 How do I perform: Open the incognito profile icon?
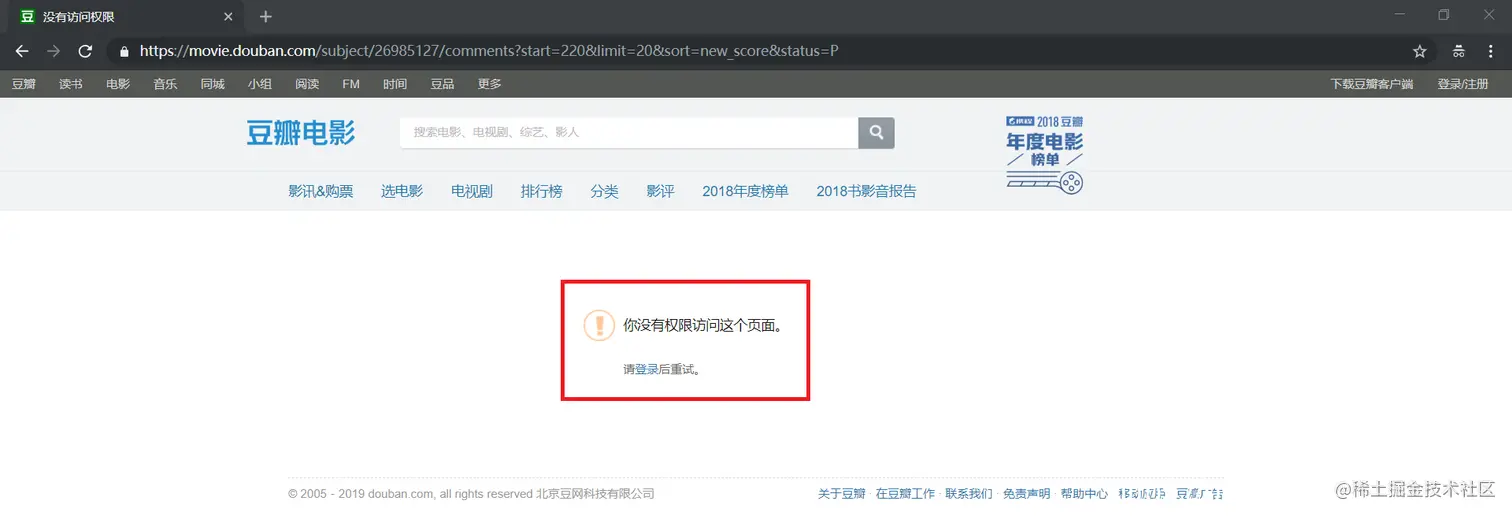[x=1459, y=51]
